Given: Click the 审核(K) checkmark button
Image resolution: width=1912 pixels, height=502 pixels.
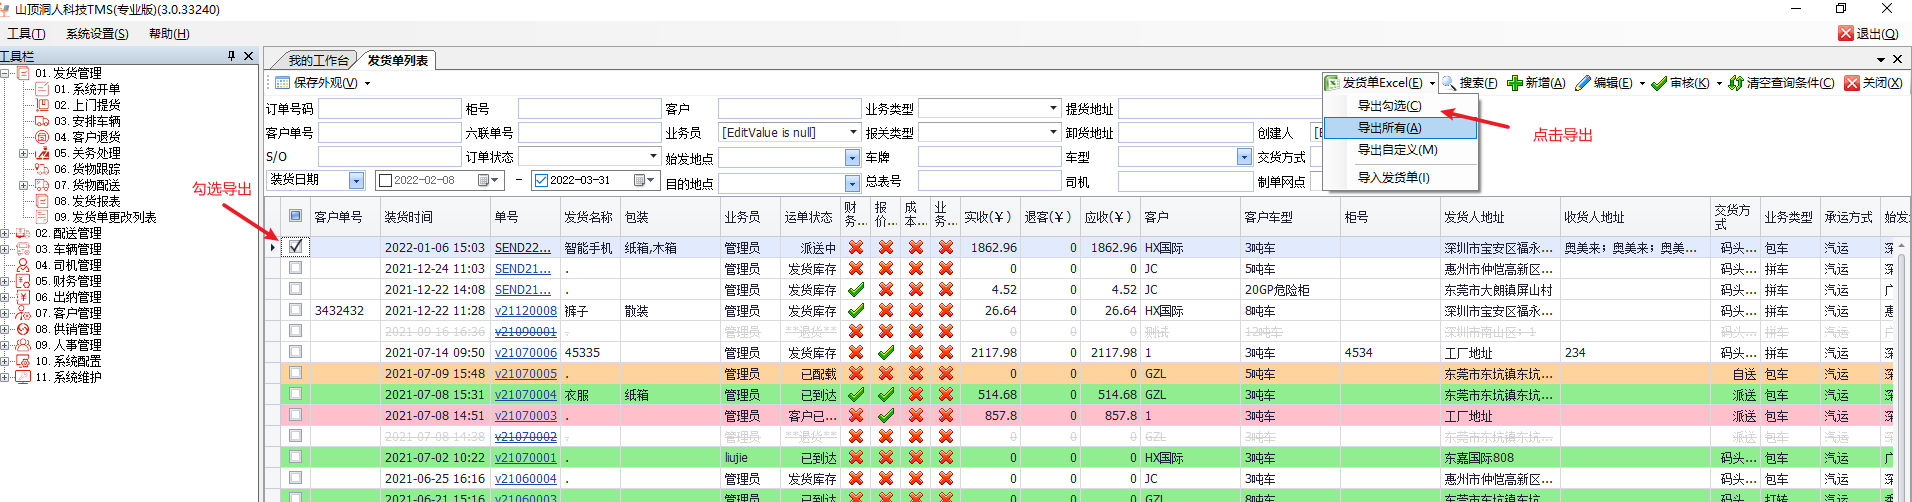Looking at the screenshot, I should pyautogui.click(x=1680, y=83).
